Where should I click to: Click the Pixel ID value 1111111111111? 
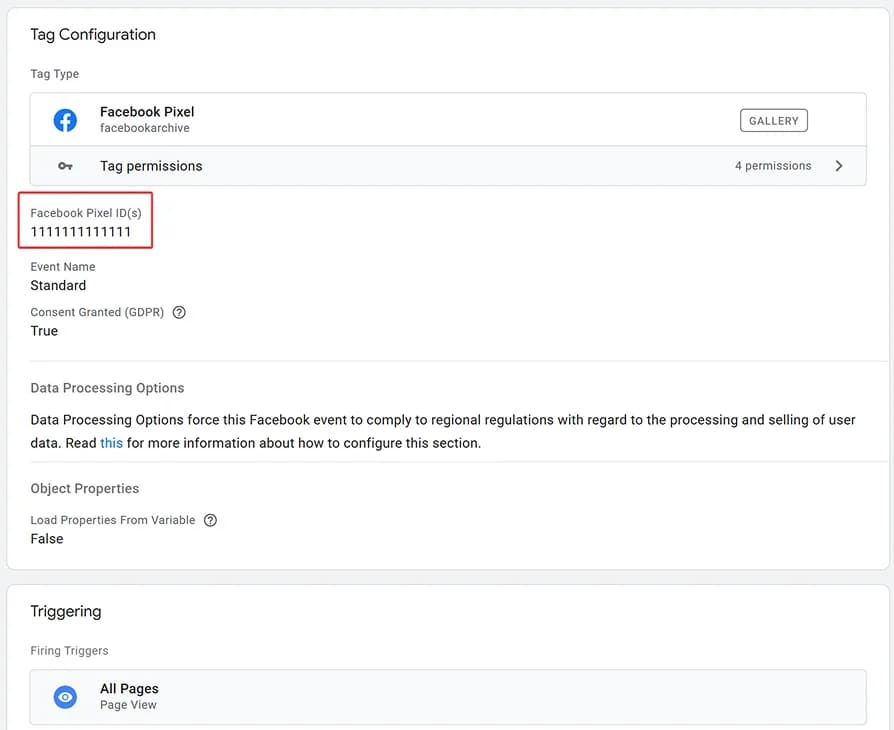pos(80,232)
